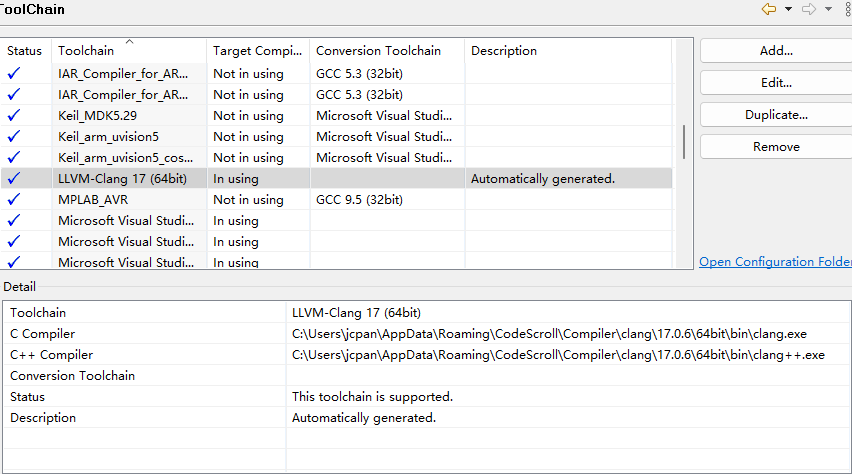Image resolution: width=852 pixels, height=474 pixels.
Task: Click the Conversion Toolchain column header
Action: [x=387, y=51]
